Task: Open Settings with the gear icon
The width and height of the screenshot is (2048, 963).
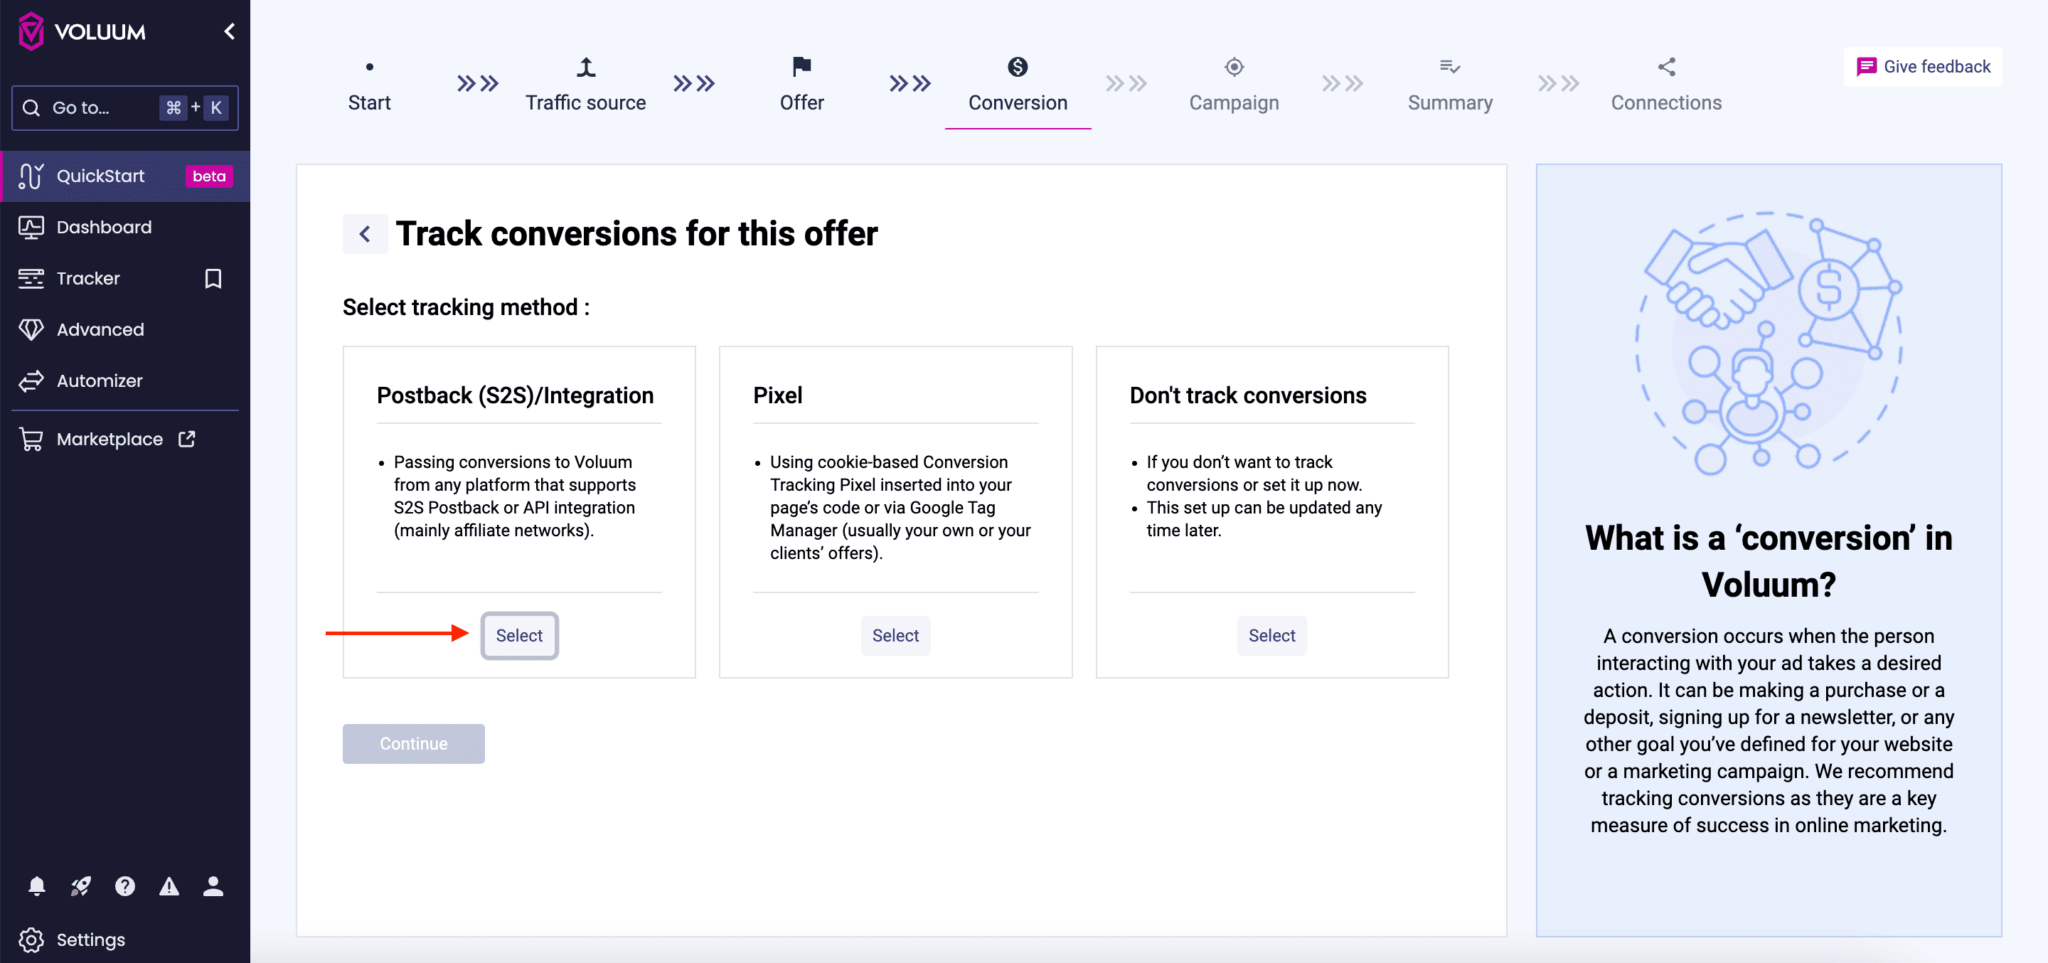Action: pos(30,939)
